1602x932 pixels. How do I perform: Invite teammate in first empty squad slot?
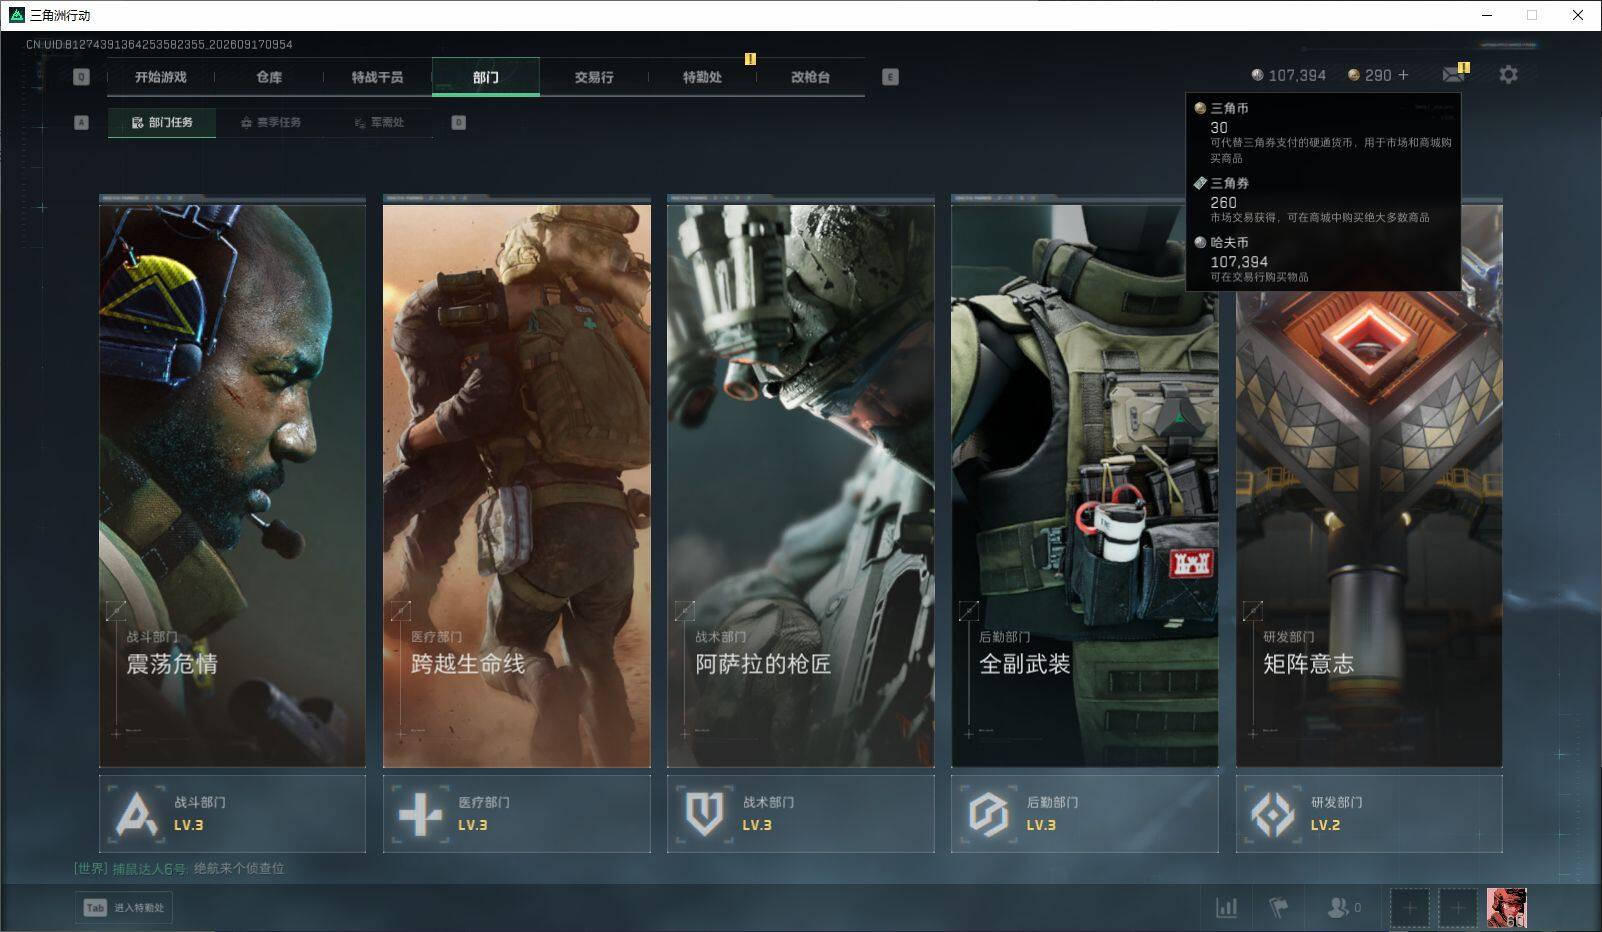1409,908
